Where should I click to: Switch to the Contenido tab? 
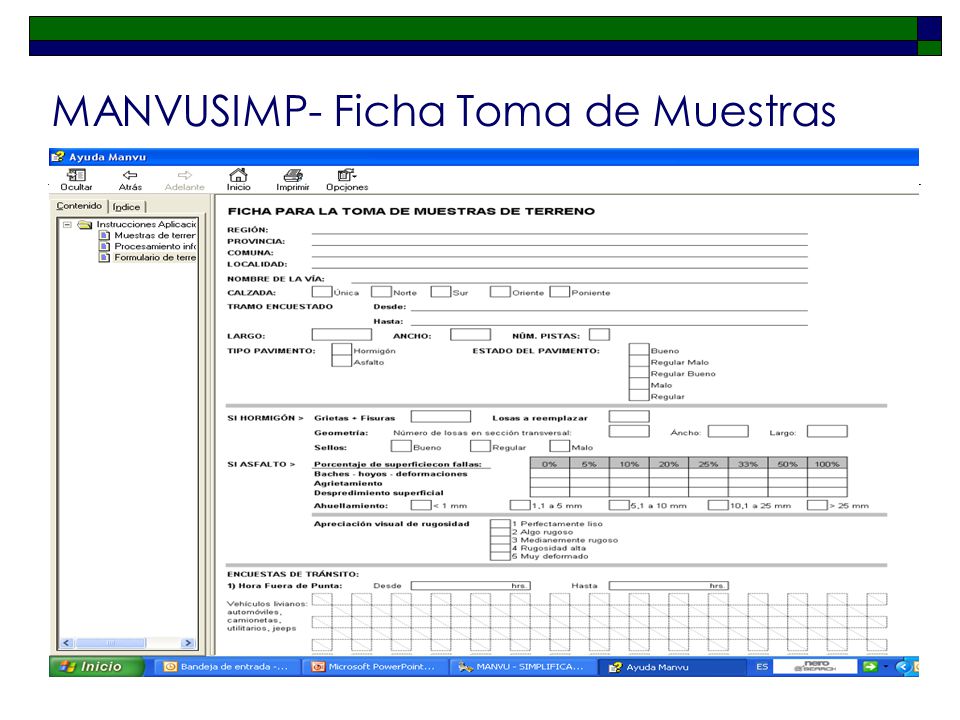[79, 206]
